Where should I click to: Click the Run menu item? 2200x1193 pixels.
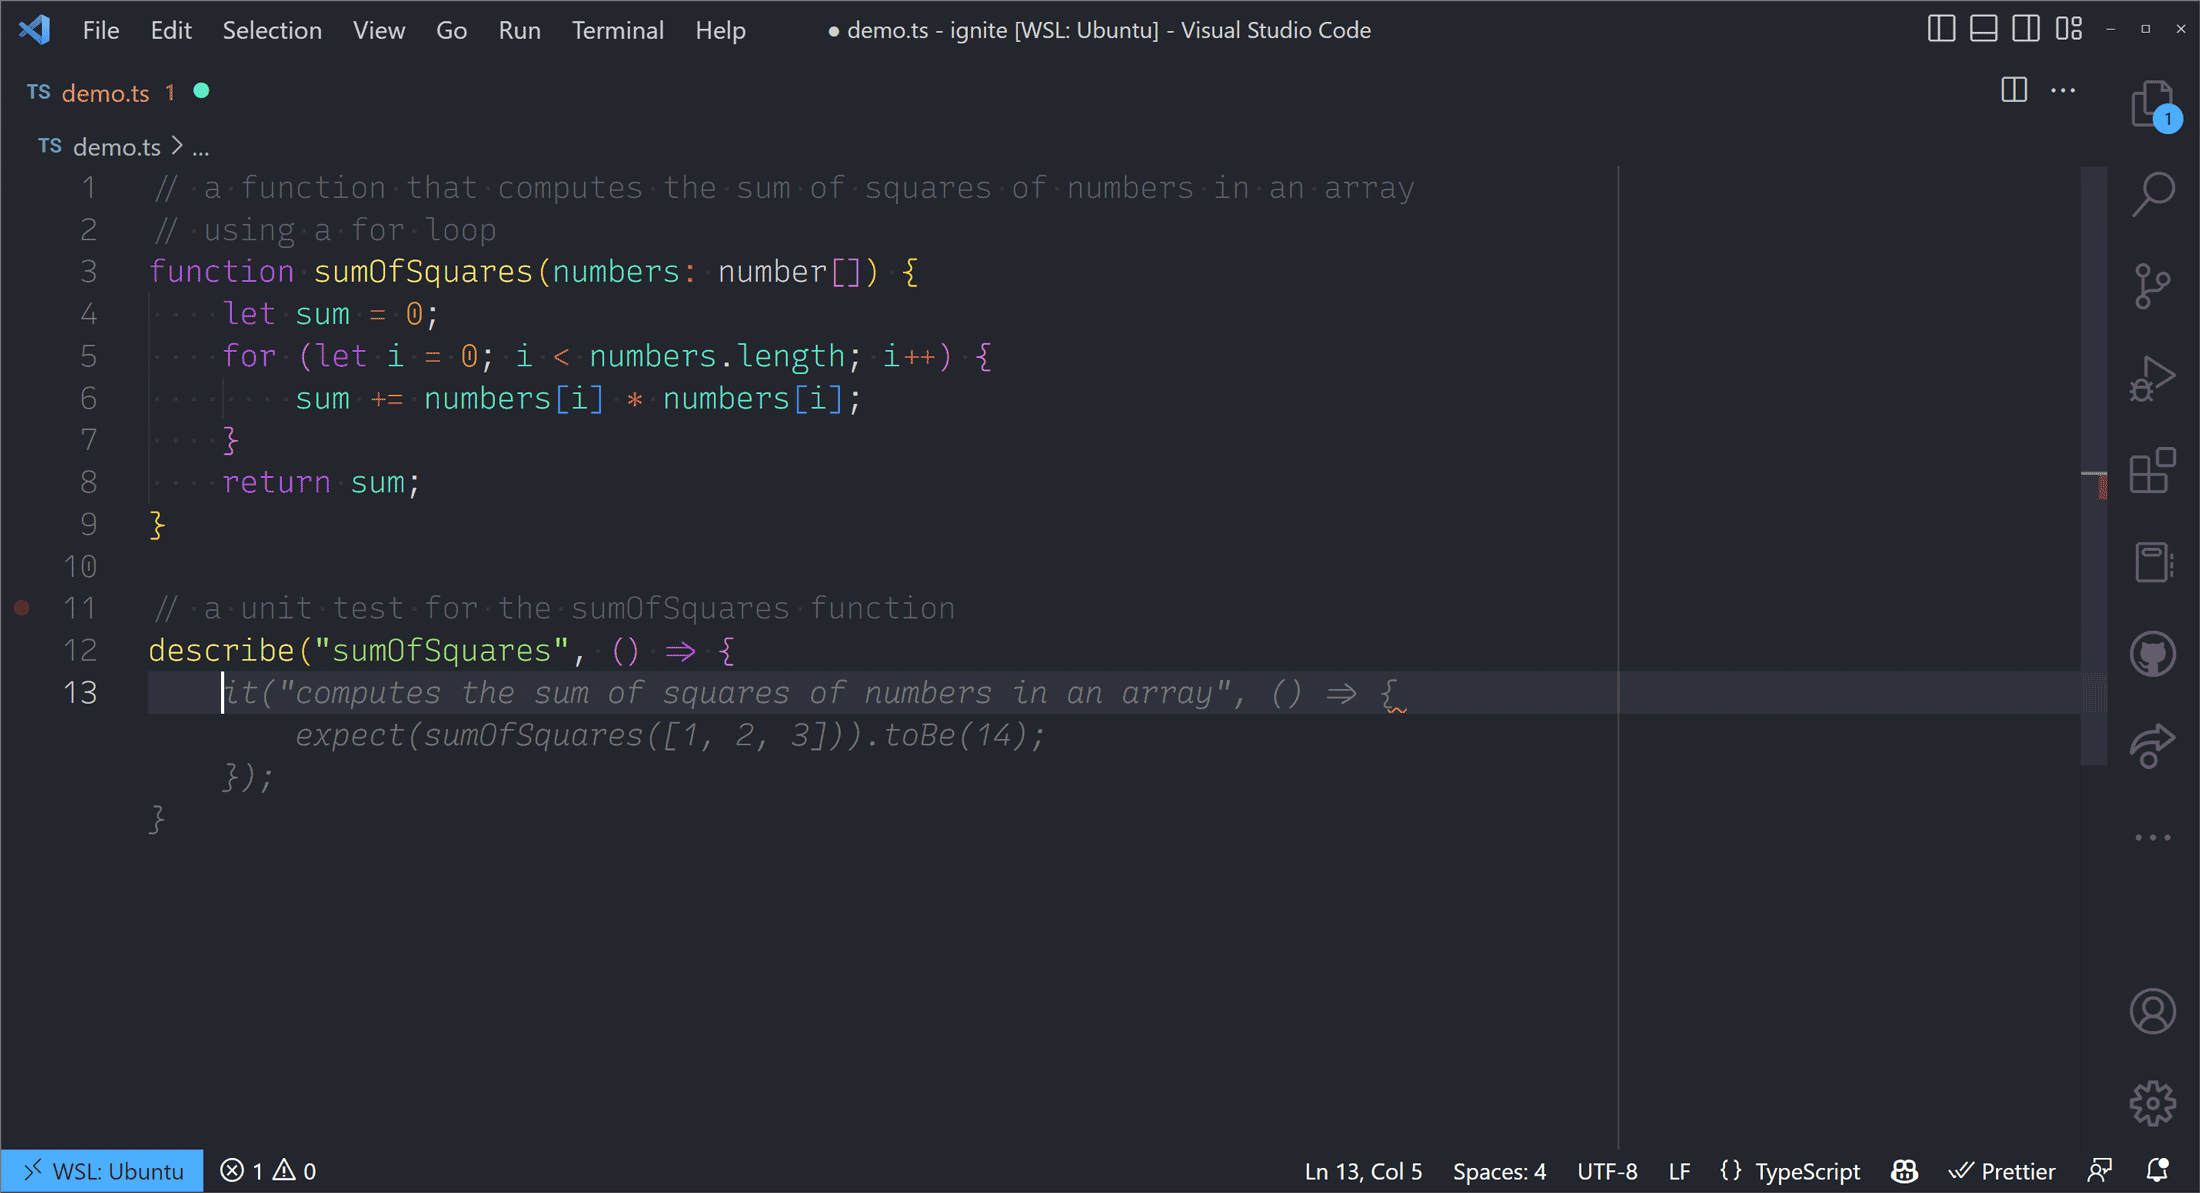(x=518, y=29)
